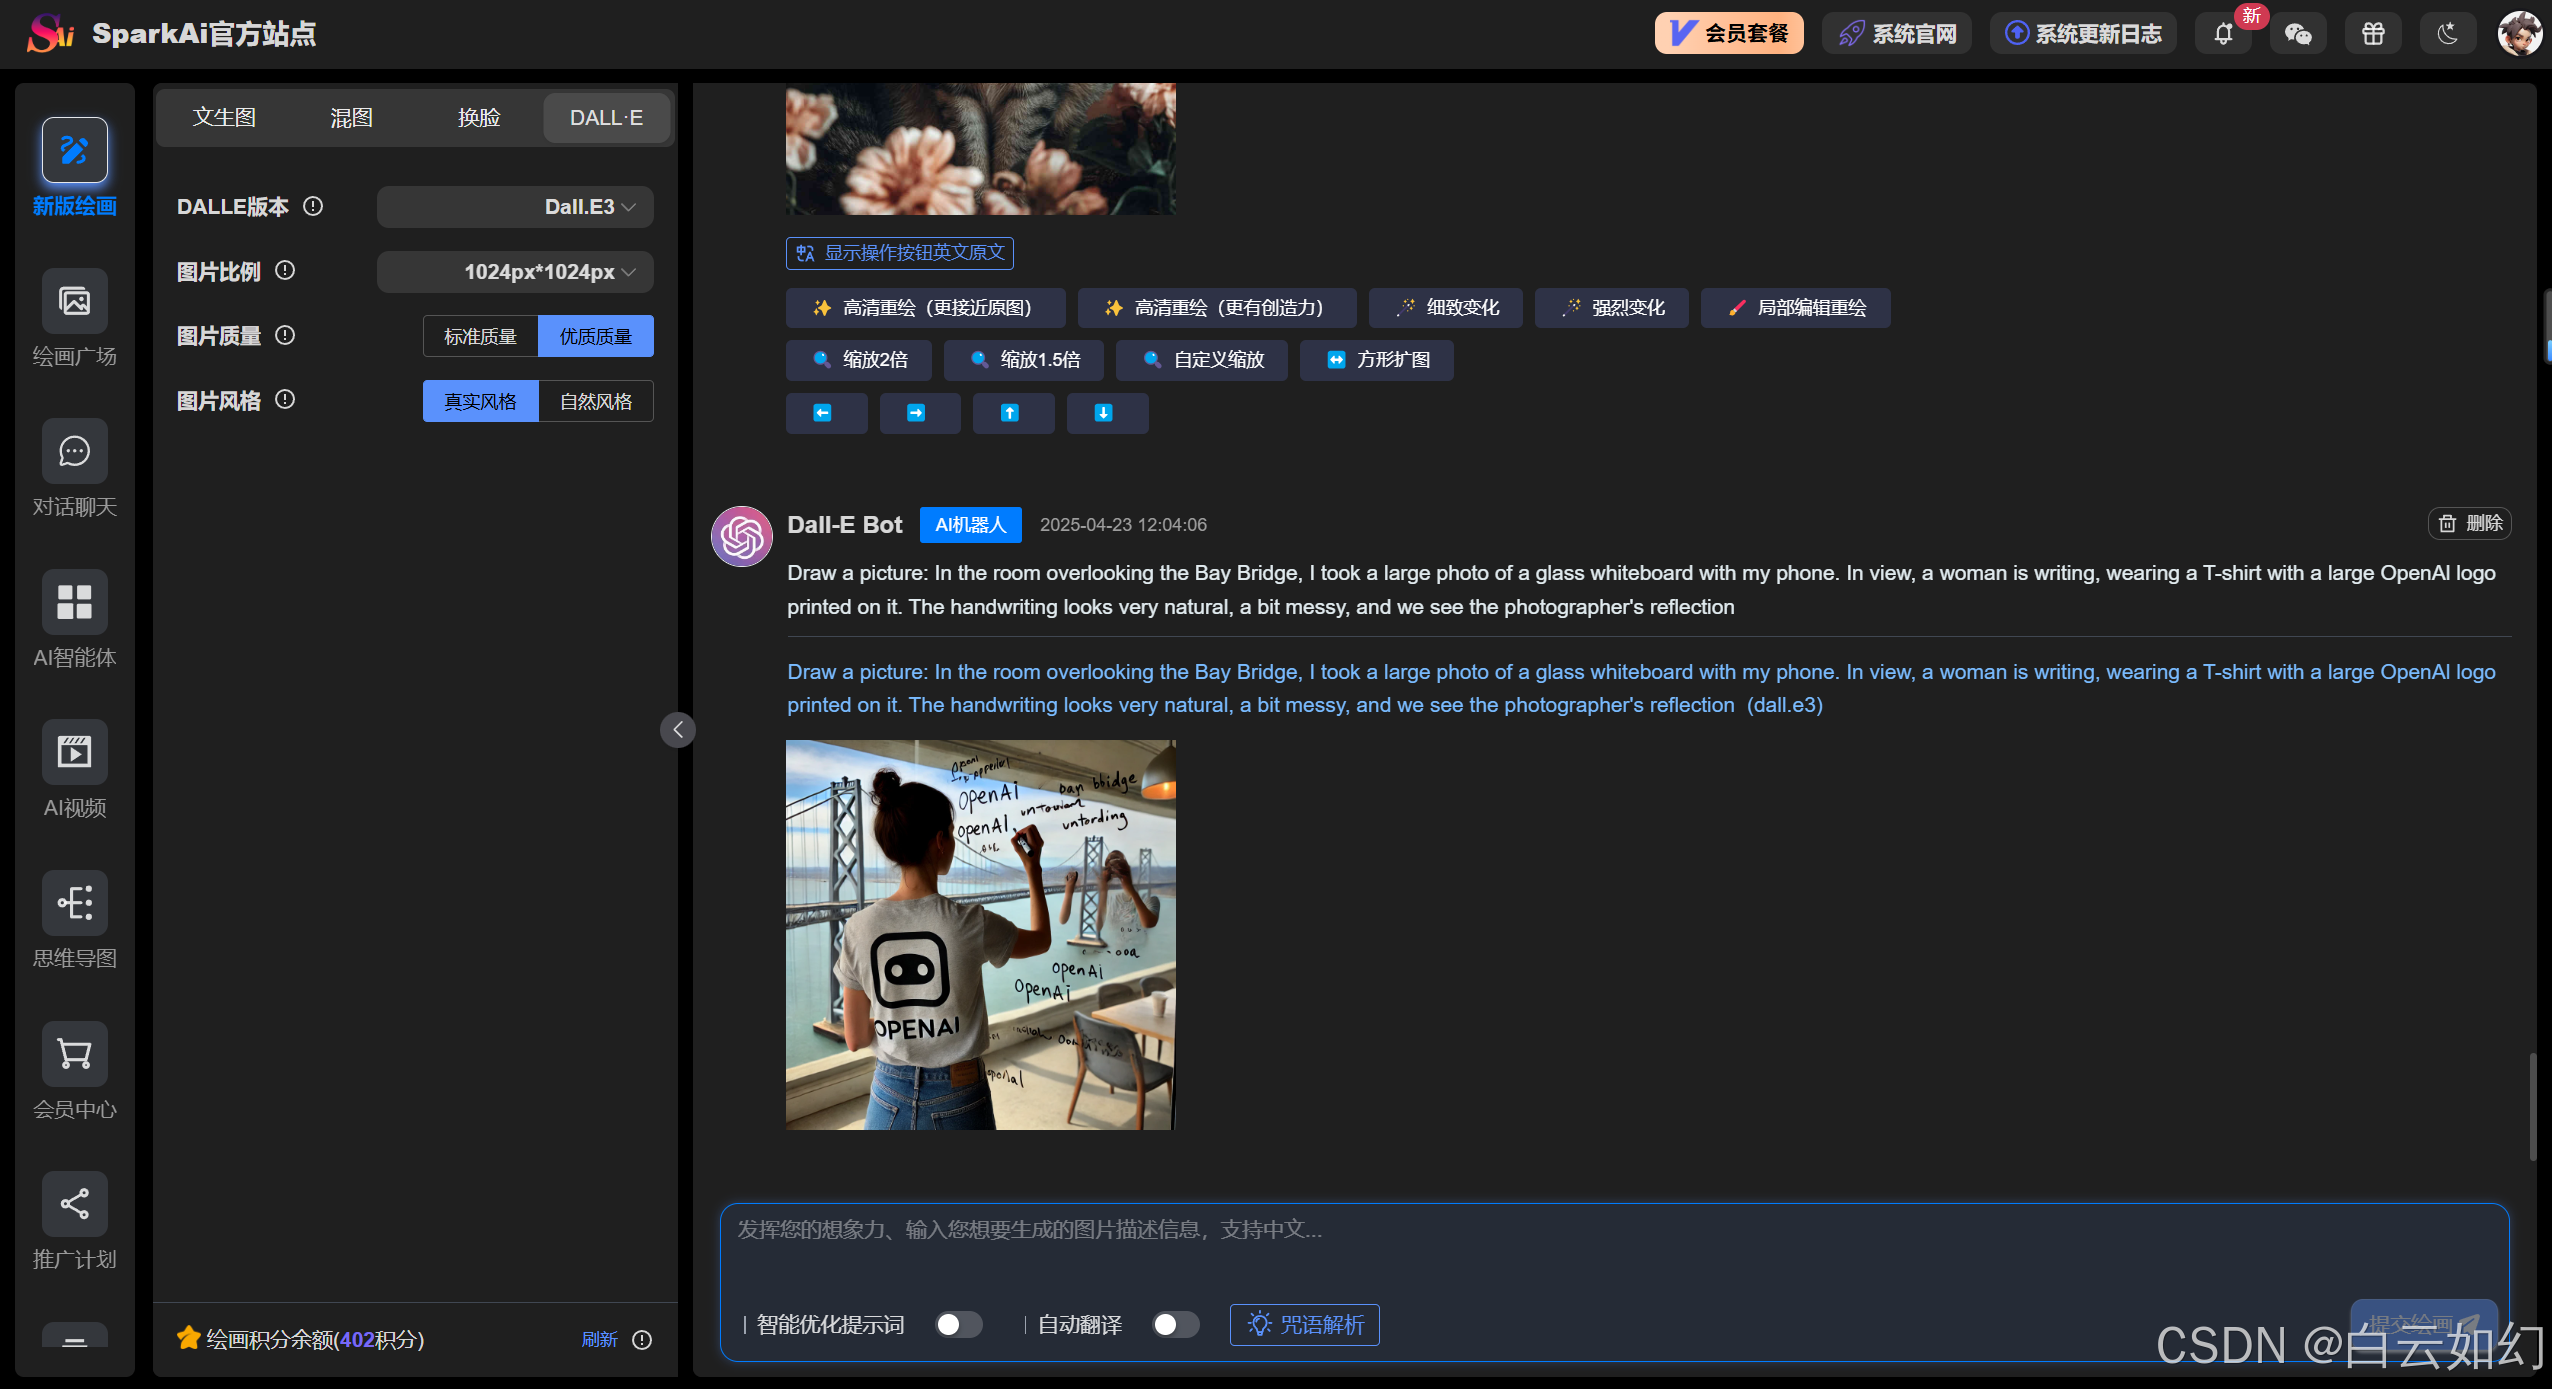Click the gift box icon
This screenshot has width=2552, height=1389.
[x=2372, y=34]
